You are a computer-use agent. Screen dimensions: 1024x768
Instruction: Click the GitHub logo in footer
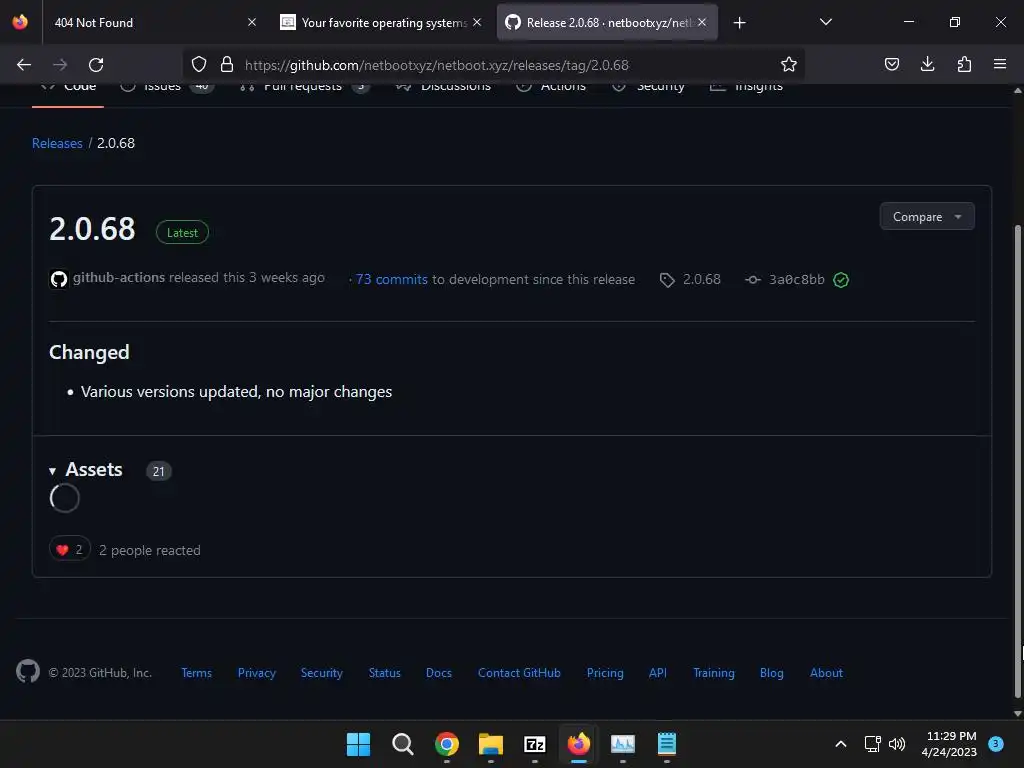pyautogui.click(x=28, y=671)
